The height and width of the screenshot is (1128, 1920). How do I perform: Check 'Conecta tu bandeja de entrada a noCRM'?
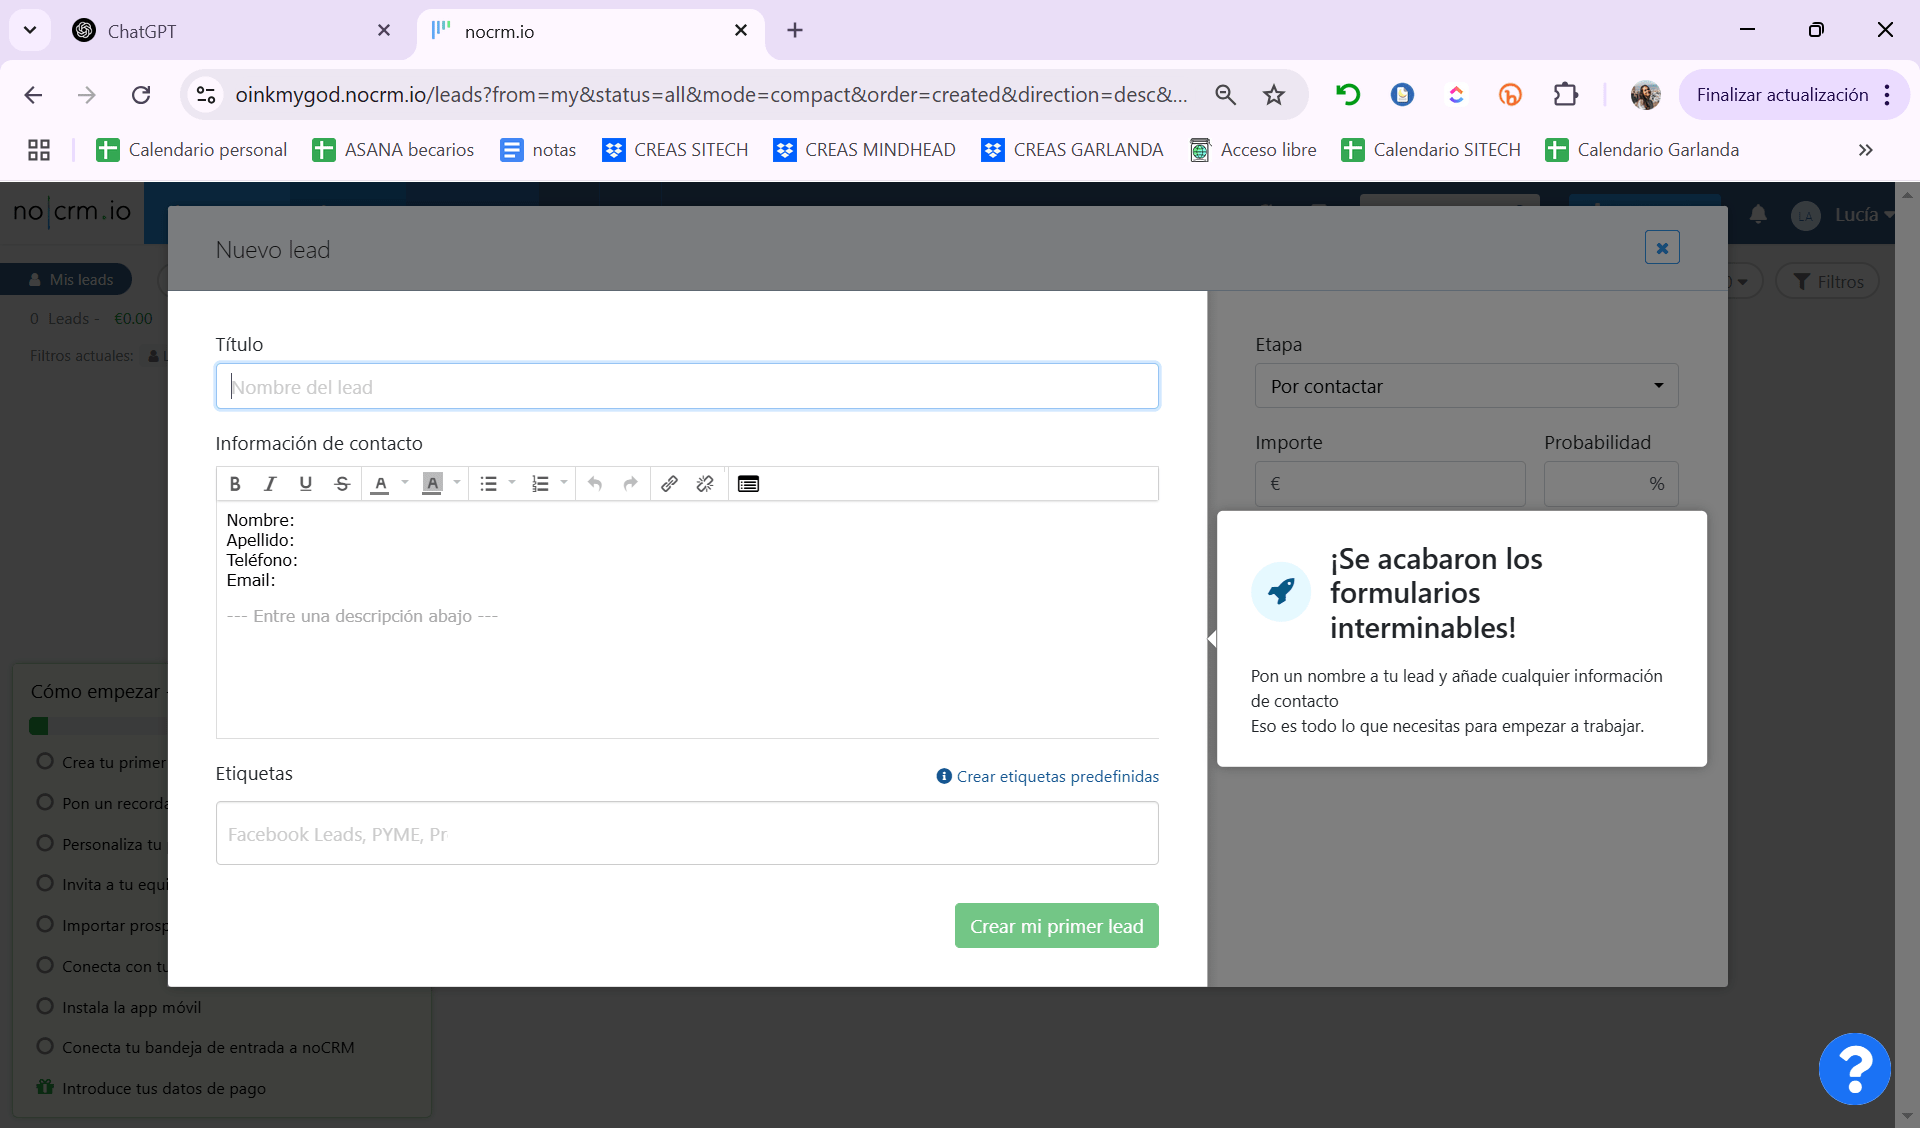coord(45,1046)
